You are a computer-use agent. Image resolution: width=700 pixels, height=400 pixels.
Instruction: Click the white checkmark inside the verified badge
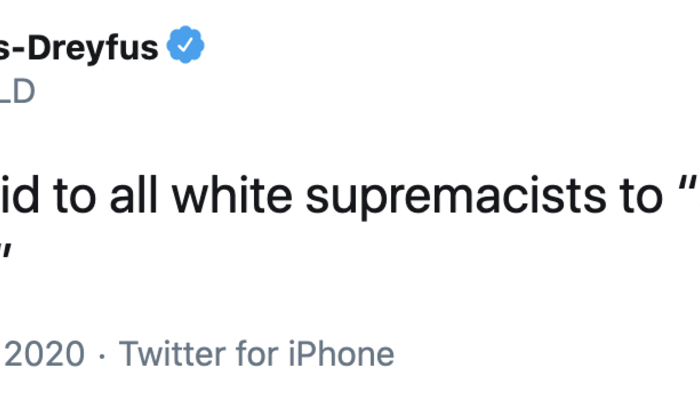point(185,45)
